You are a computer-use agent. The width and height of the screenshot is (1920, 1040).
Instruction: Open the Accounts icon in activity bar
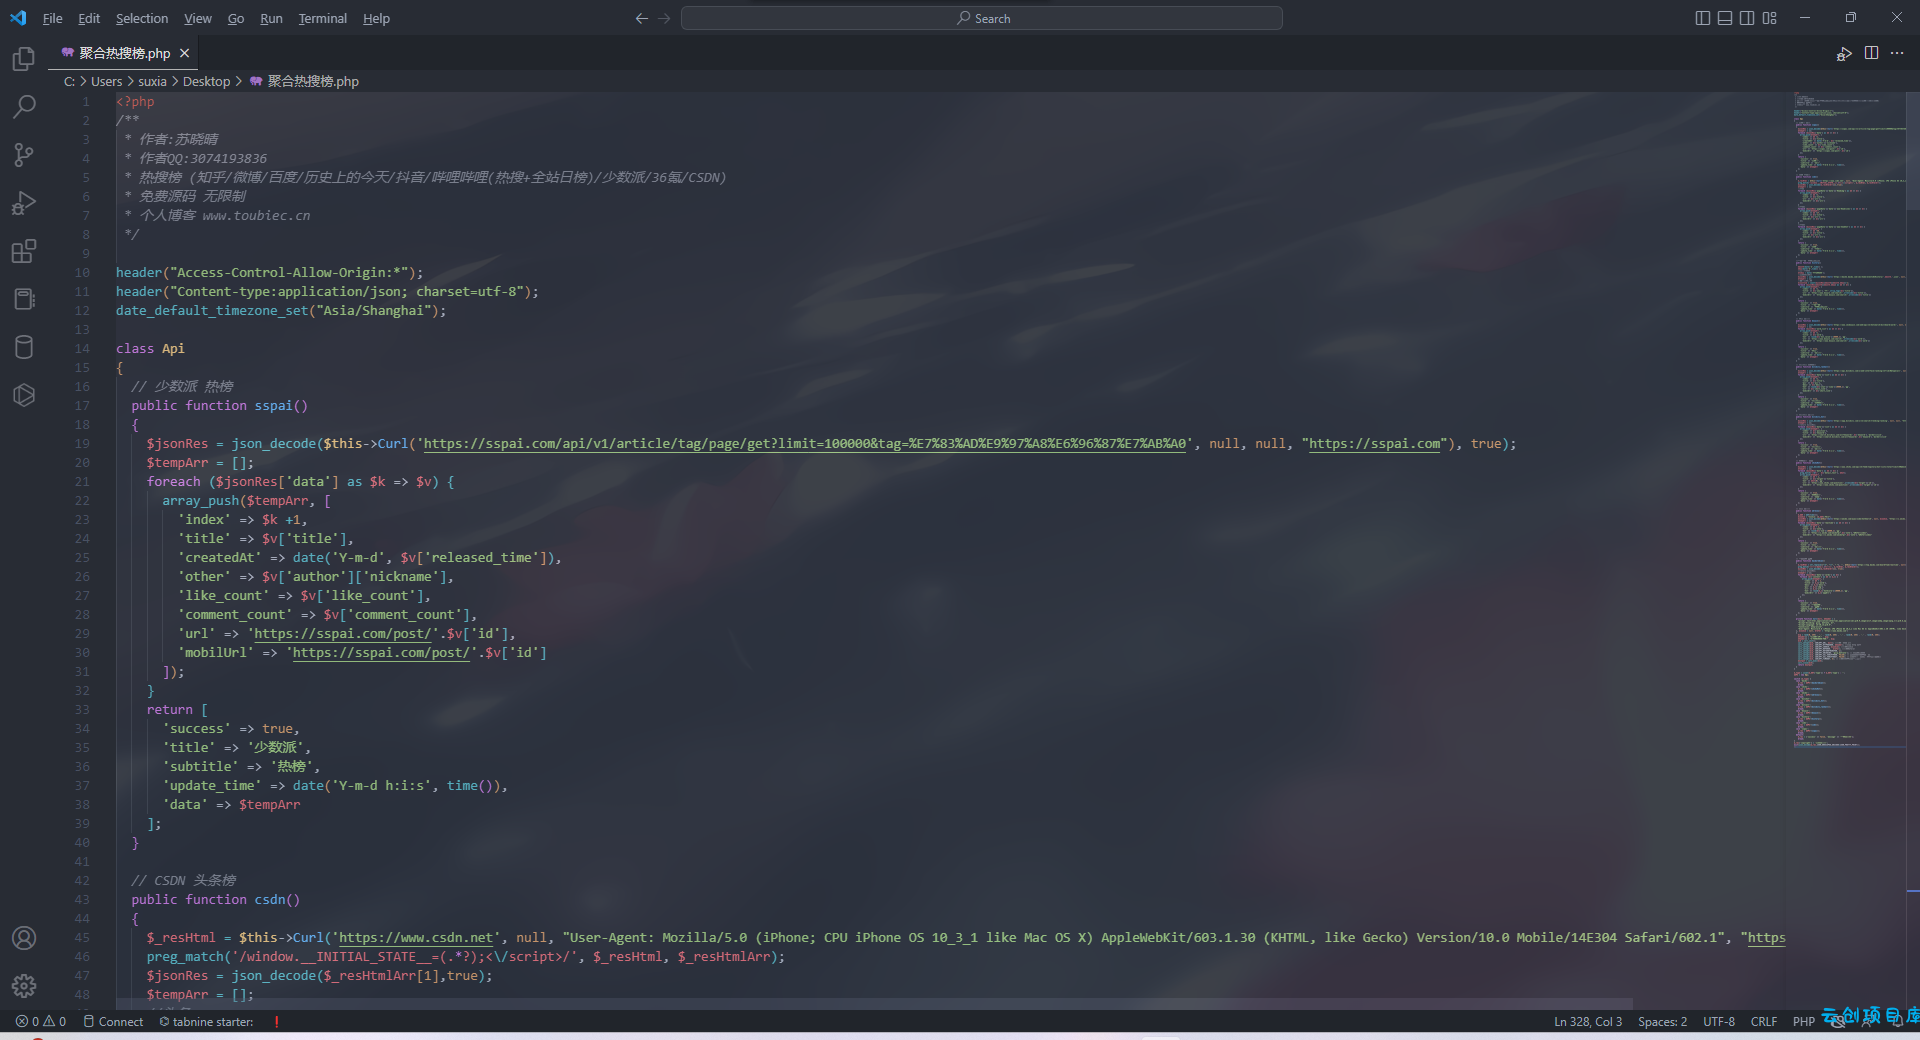pos(24,938)
